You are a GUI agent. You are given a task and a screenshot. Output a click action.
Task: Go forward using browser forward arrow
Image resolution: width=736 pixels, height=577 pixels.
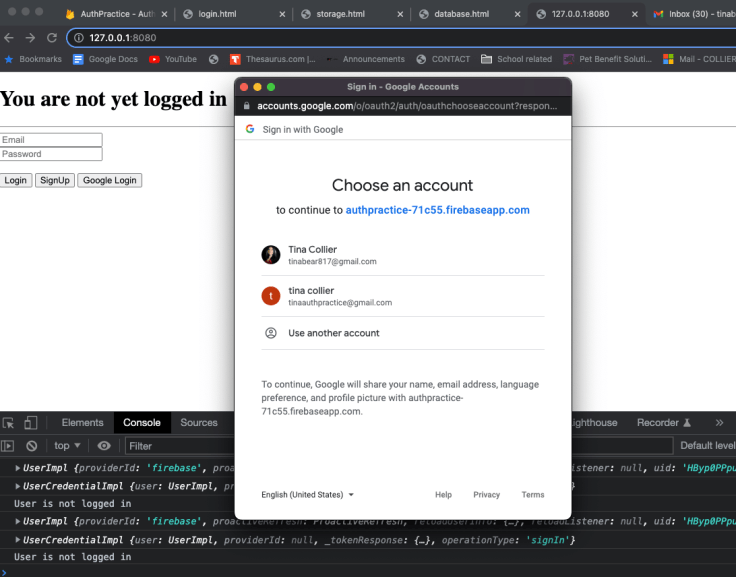click(30, 38)
